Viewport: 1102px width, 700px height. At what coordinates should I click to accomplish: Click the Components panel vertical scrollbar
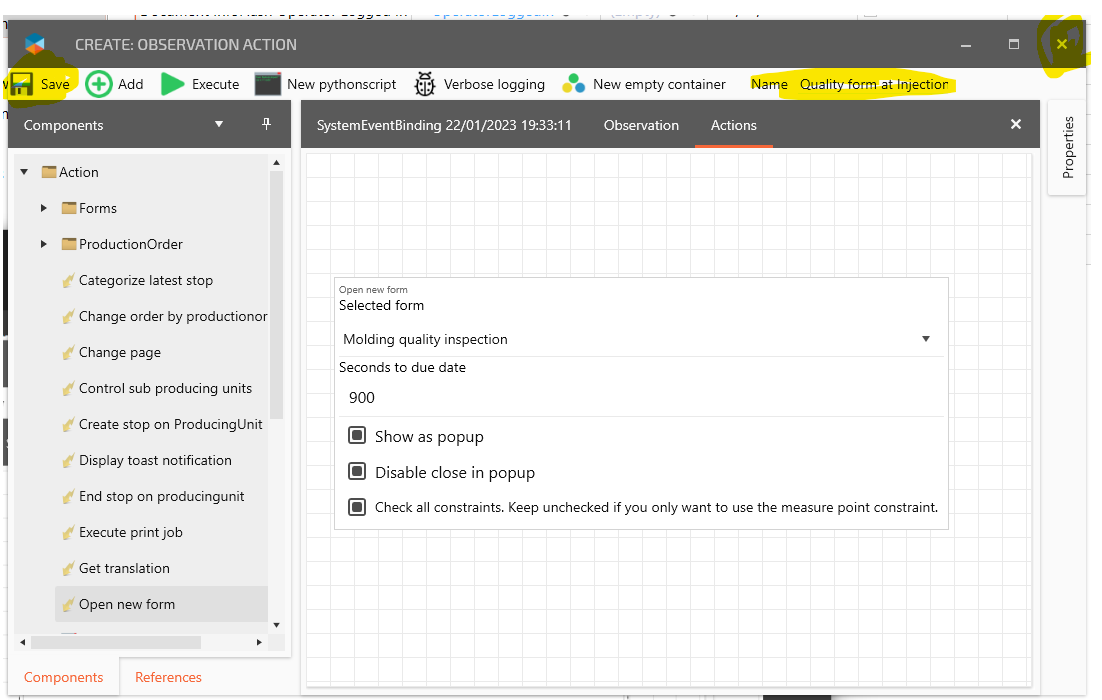[277, 300]
